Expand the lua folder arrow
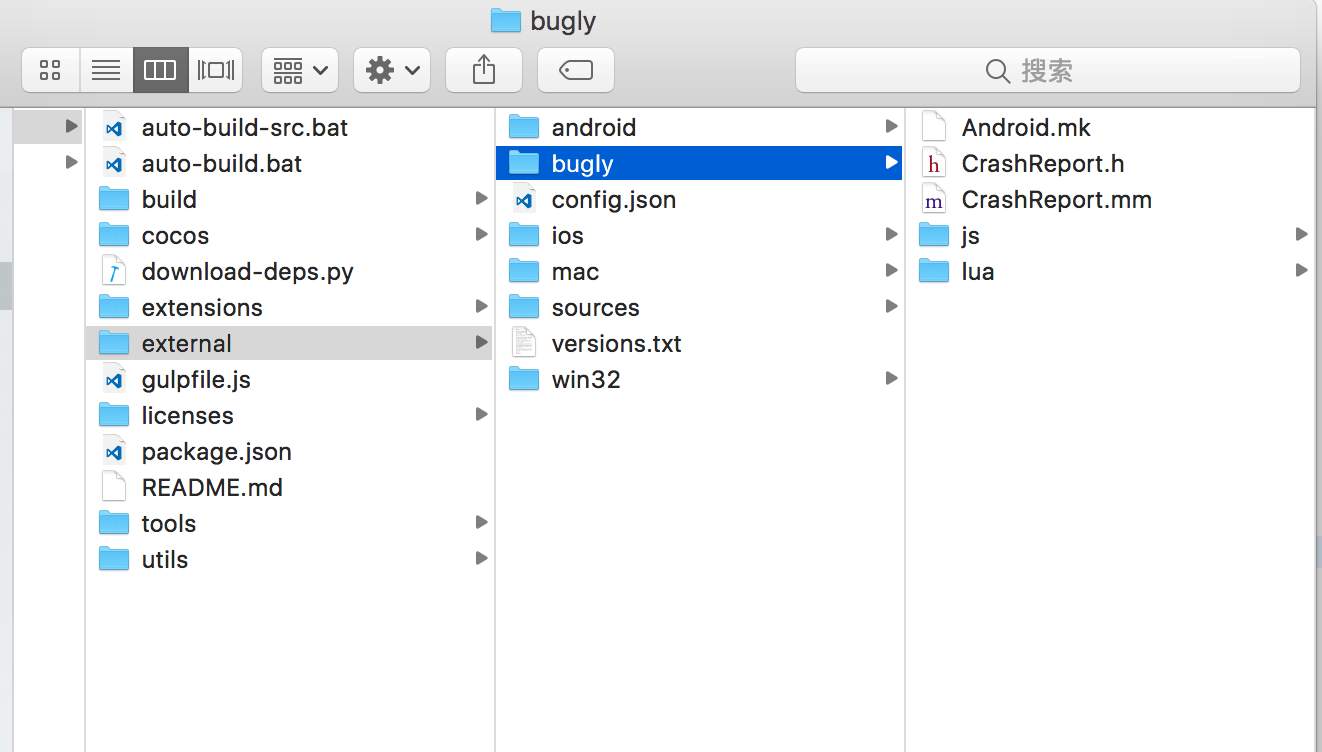Screen dimensions: 1322x752 pos(1301,271)
